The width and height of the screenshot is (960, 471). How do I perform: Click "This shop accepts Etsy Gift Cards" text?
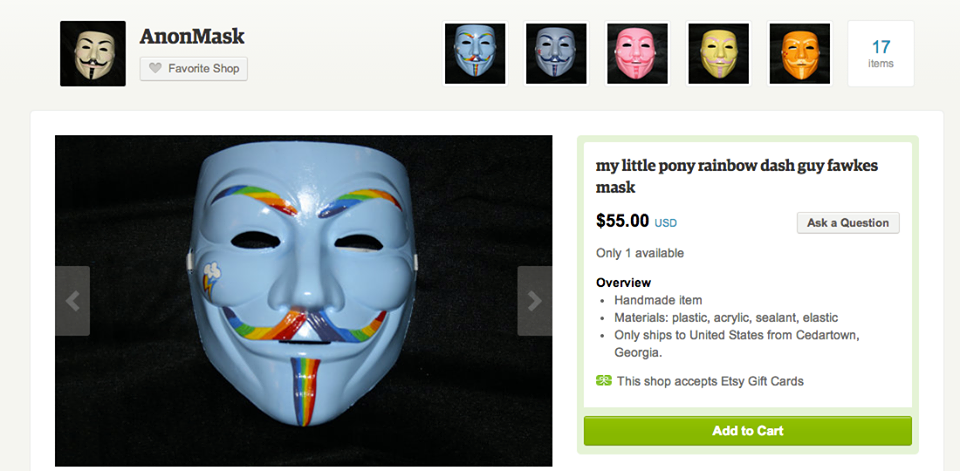(x=710, y=381)
